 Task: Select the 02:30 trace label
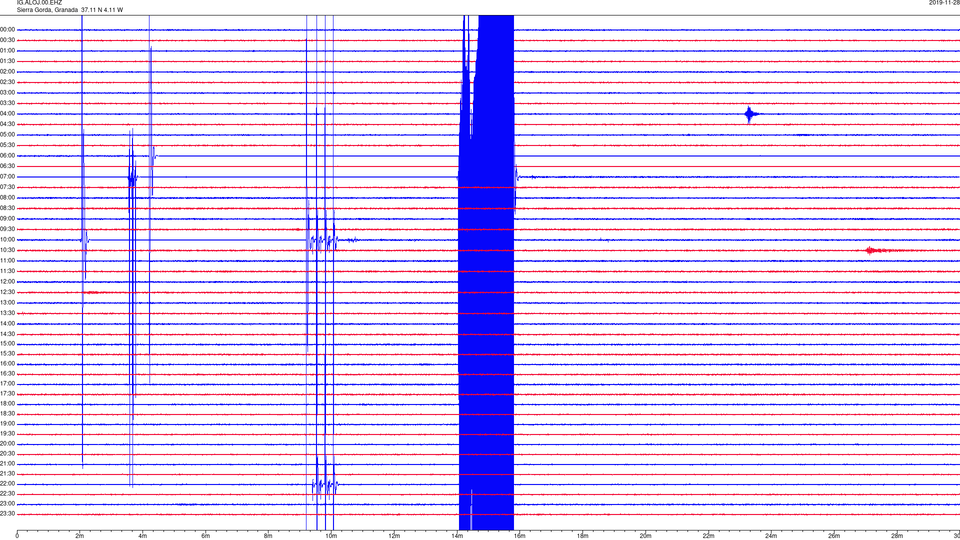pos(7,82)
